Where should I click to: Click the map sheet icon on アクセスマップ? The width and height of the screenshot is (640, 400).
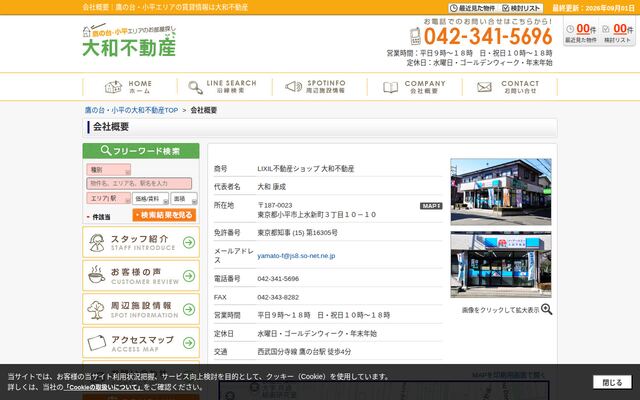click(x=97, y=343)
